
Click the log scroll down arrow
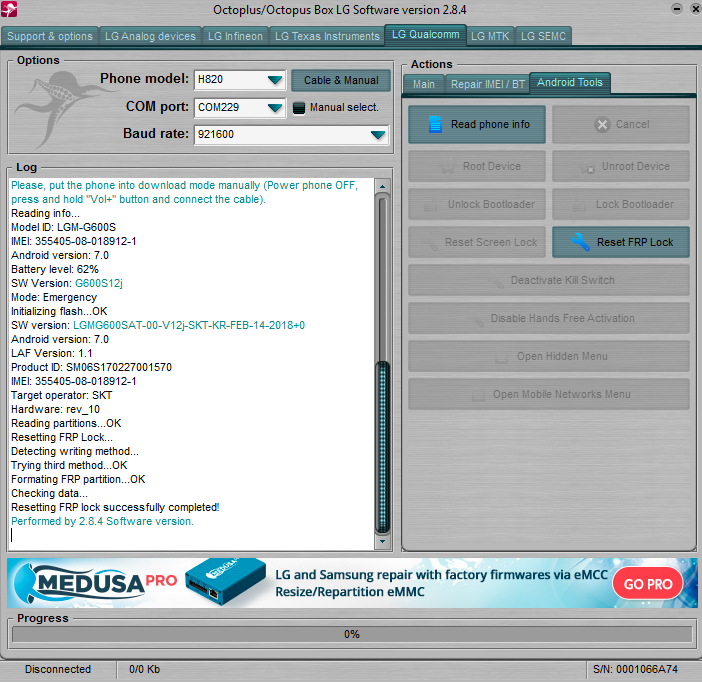click(x=382, y=541)
